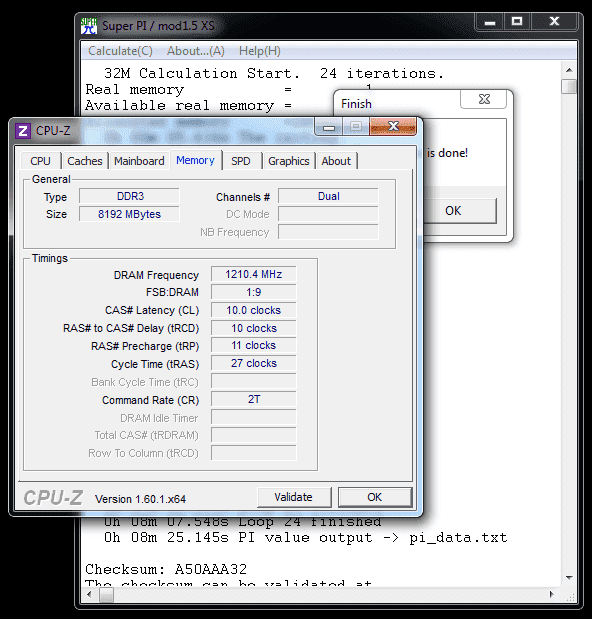This screenshot has height=619, width=592.
Task: Click the Checksum: A50AAA32 line in Super PI
Action: [166, 569]
